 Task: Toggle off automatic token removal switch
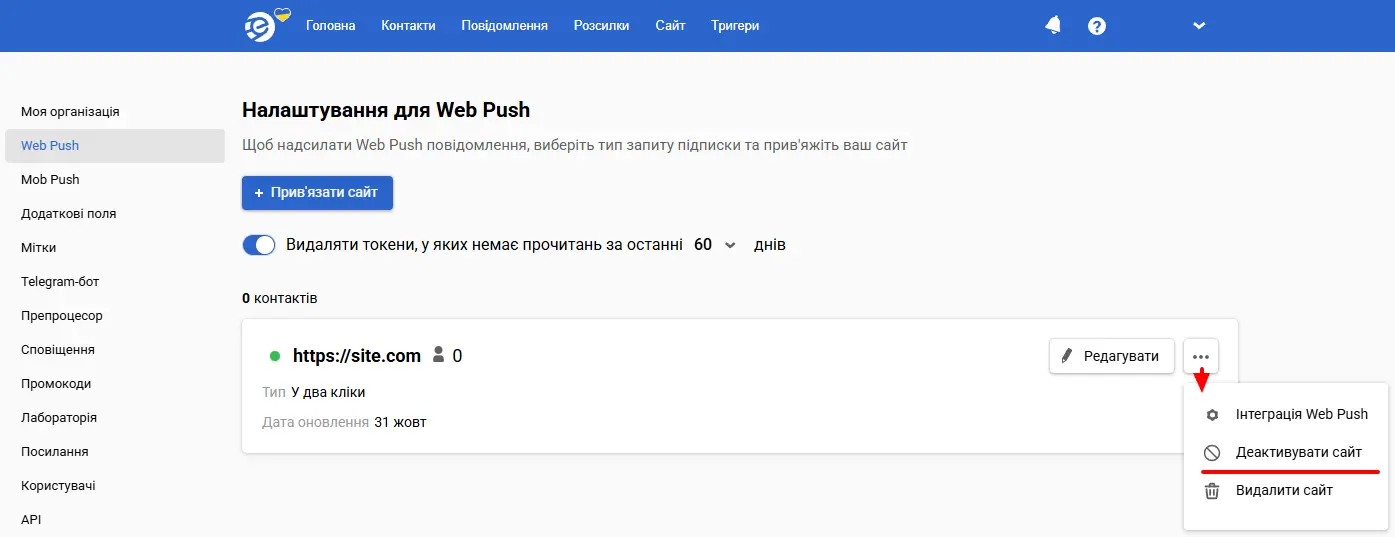coord(259,245)
